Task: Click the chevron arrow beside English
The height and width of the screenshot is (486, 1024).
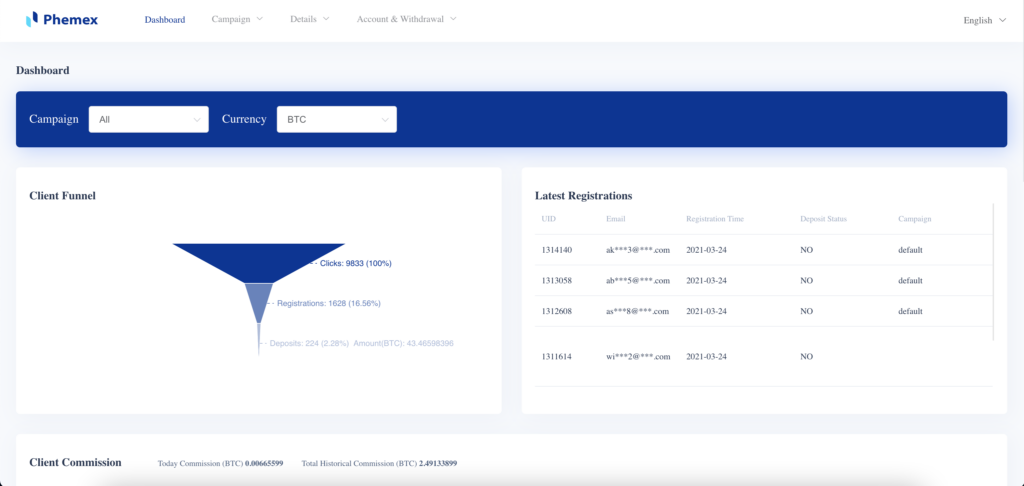Action: [1002, 20]
